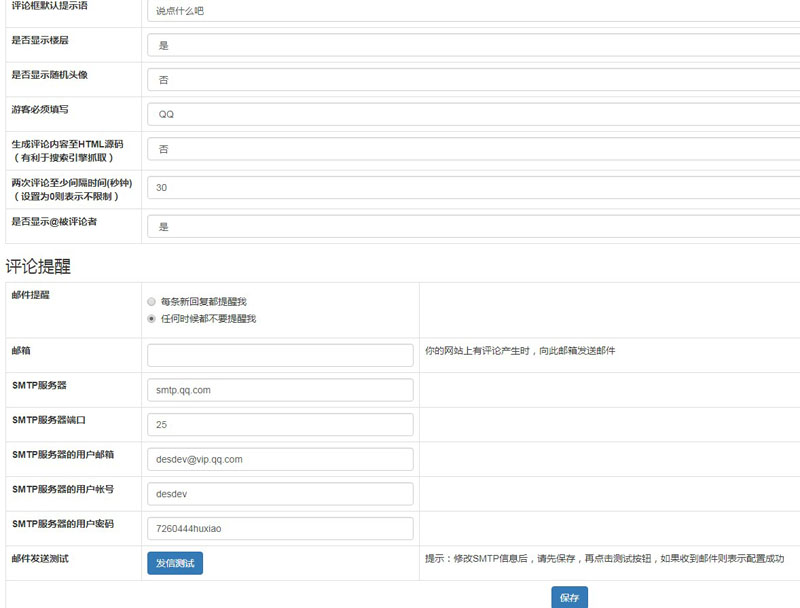This screenshot has width=800, height=608.
Task: Click the empty 邮箱 input field
Action: (280, 355)
